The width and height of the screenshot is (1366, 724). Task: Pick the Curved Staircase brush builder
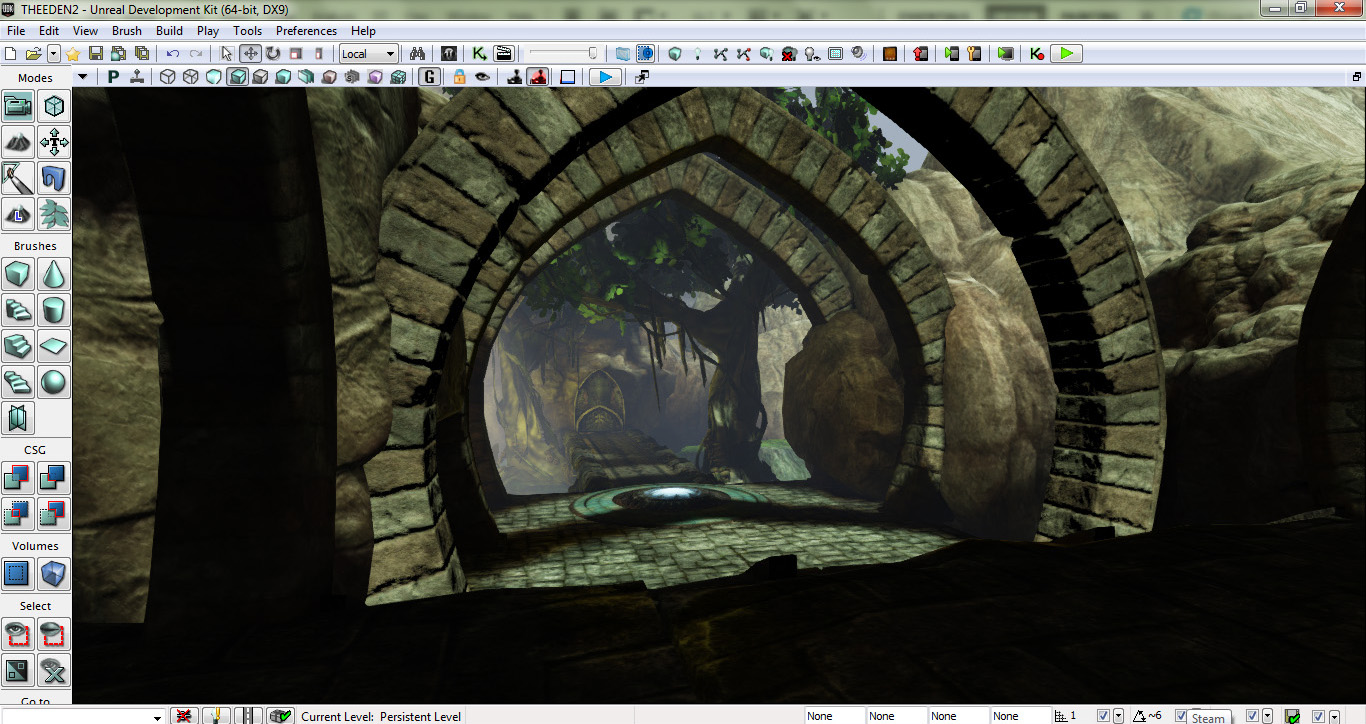(x=18, y=310)
